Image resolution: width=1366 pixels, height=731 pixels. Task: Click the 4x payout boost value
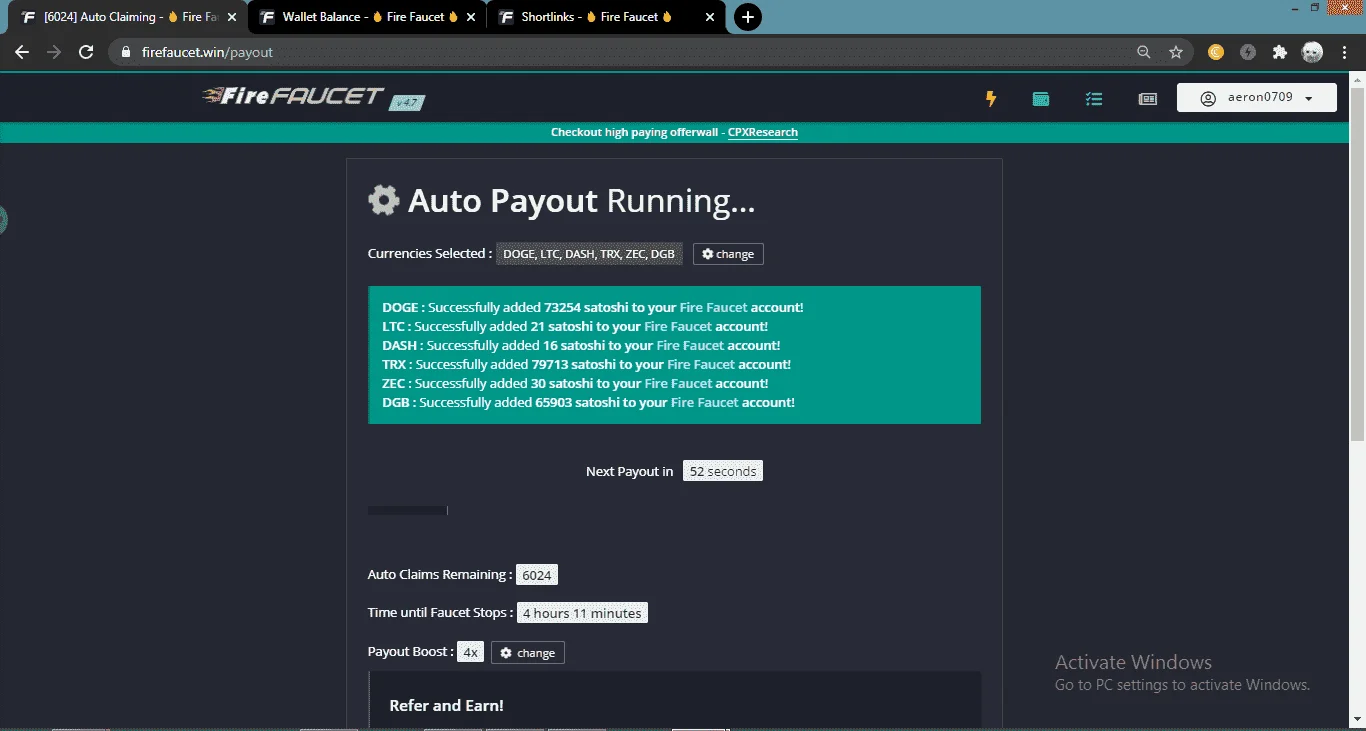tap(470, 652)
